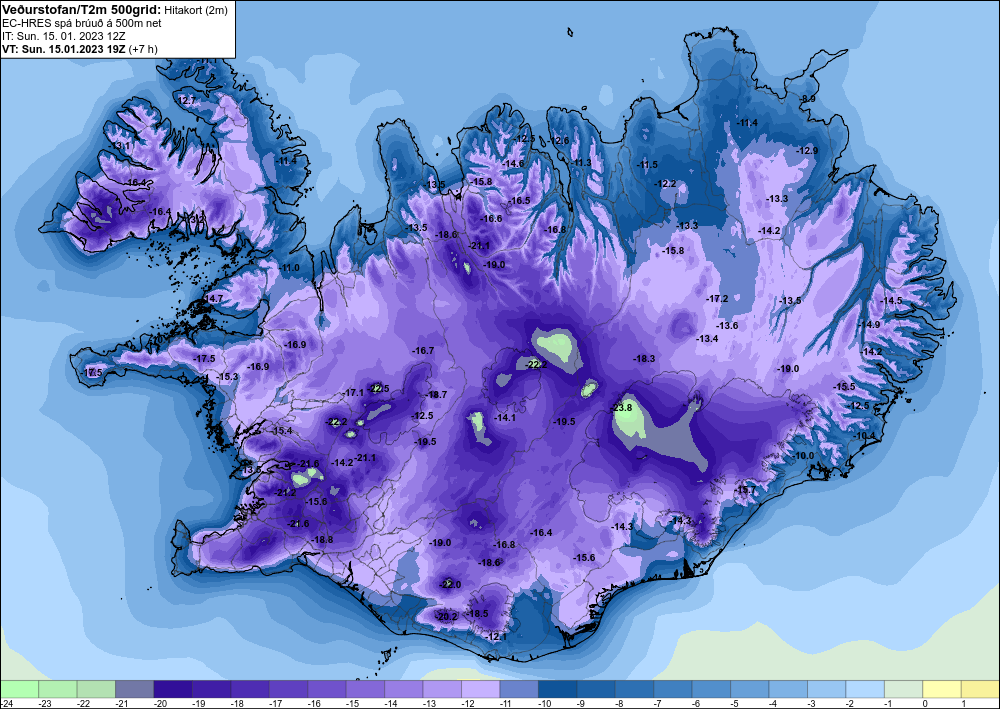1000x709 pixels.
Task: Click the -21.2 temperature value
Action: (286, 492)
